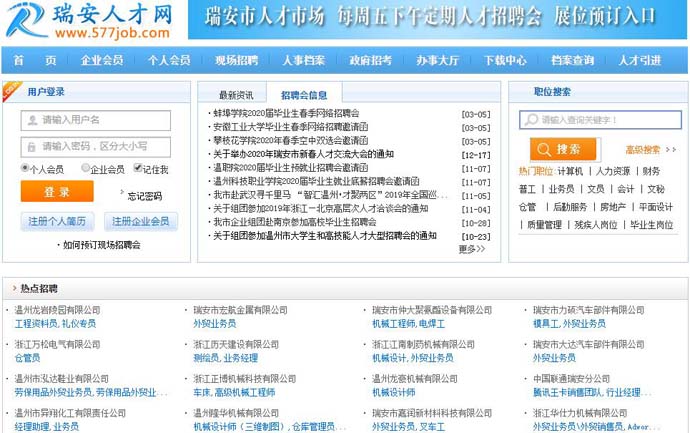Screen dimensions: 690x433
Task: Select 企业会员 radio button
Action: tap(85, 168)
